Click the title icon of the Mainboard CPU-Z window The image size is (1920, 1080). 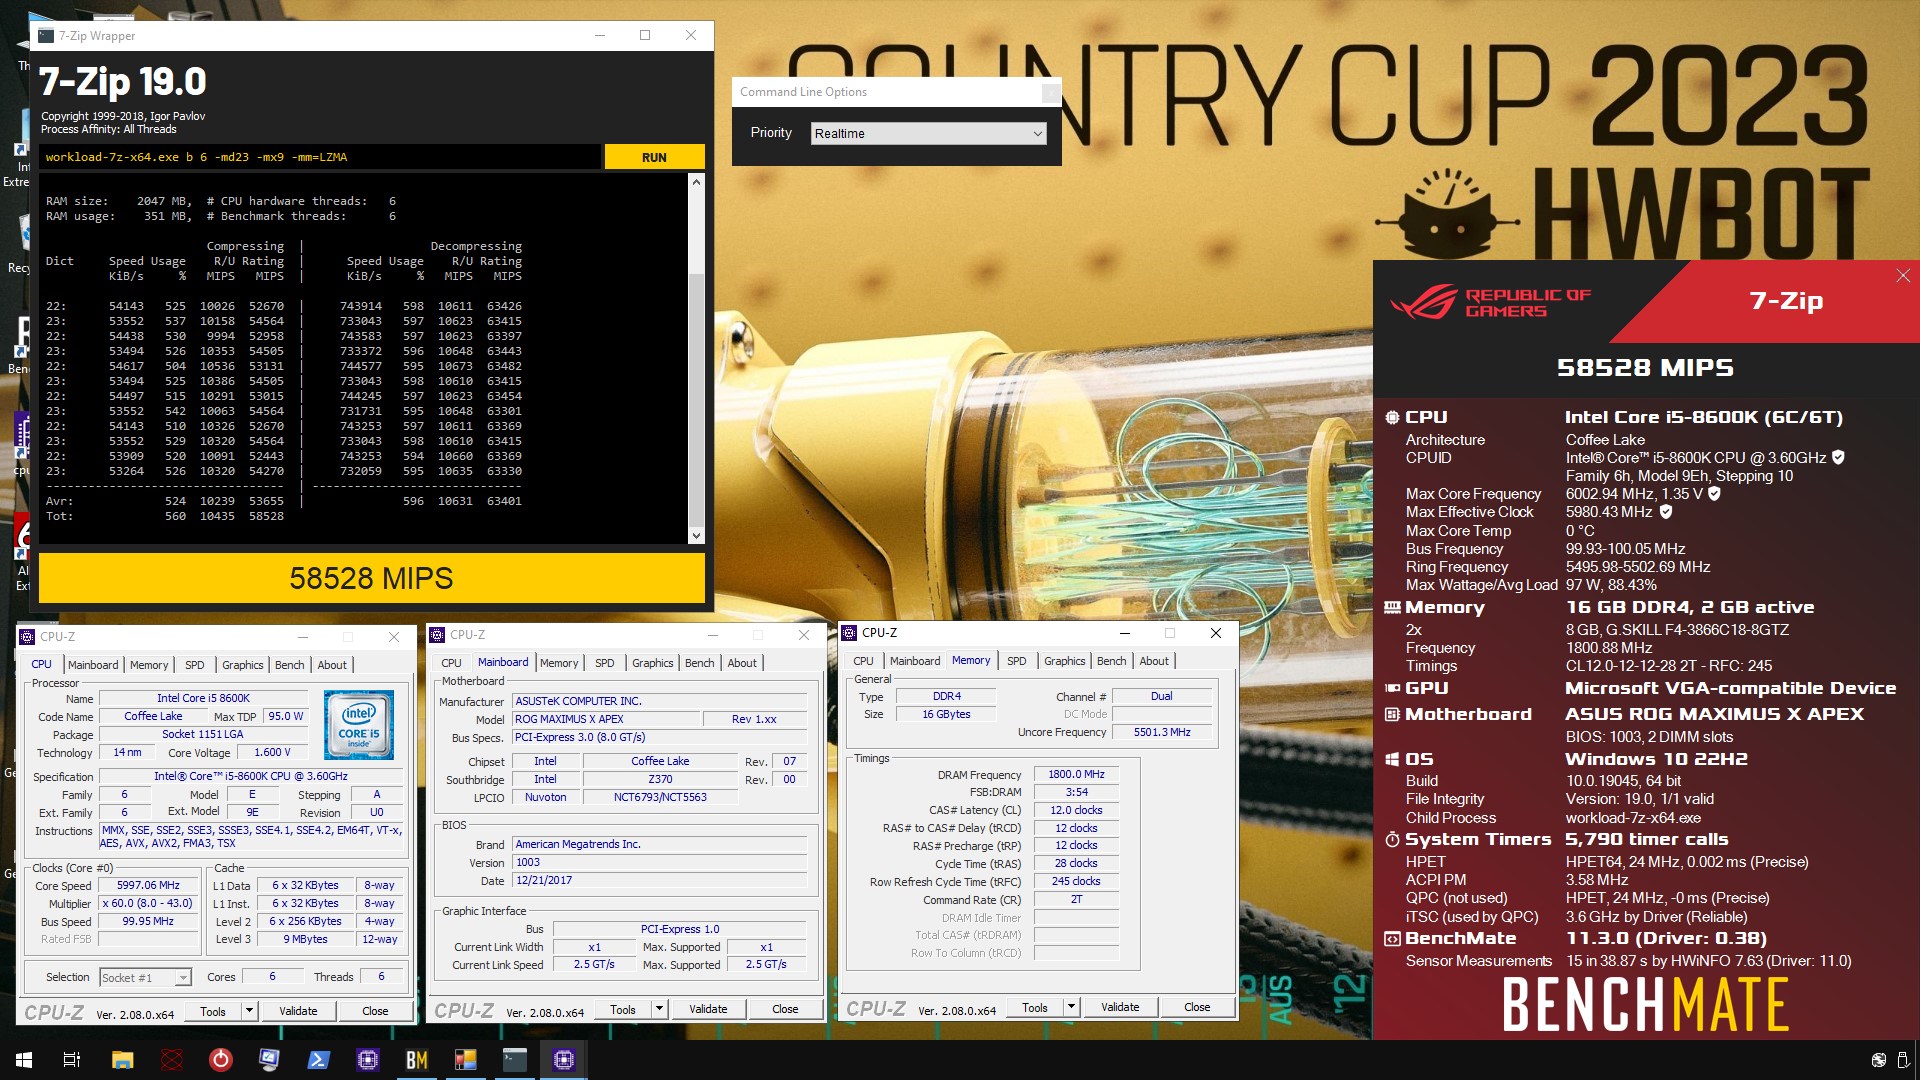pyautogui.click(x=437, y=635)
